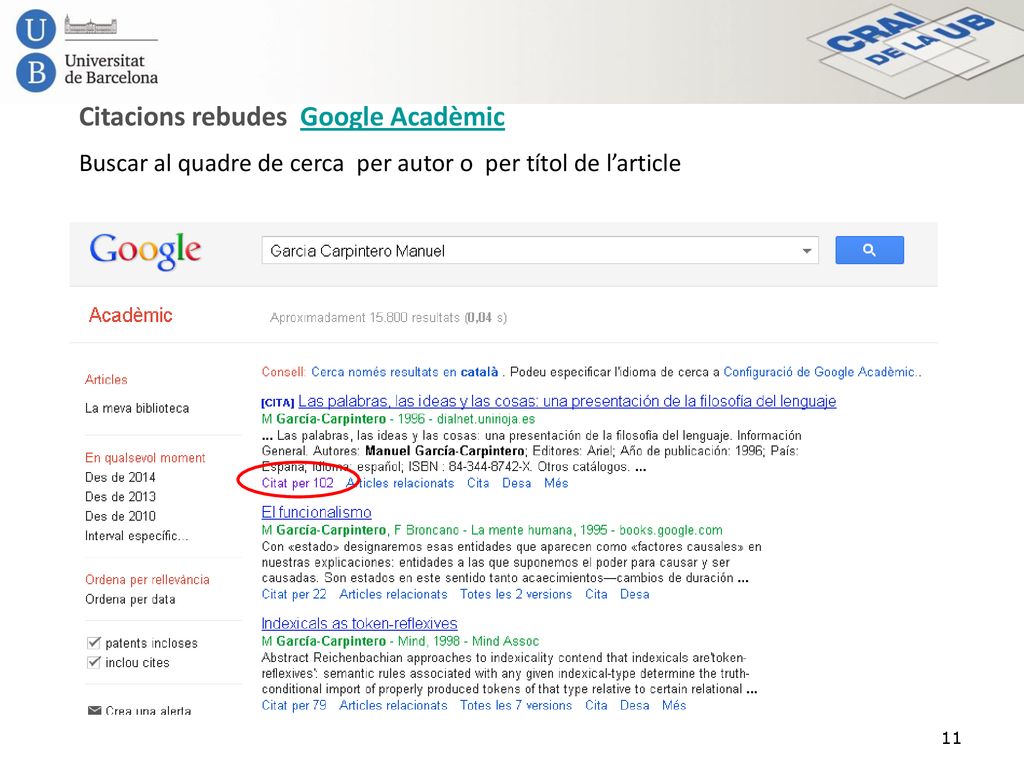
Task: Click Cerca només resultats en català
Action: [x=405, y=372]
